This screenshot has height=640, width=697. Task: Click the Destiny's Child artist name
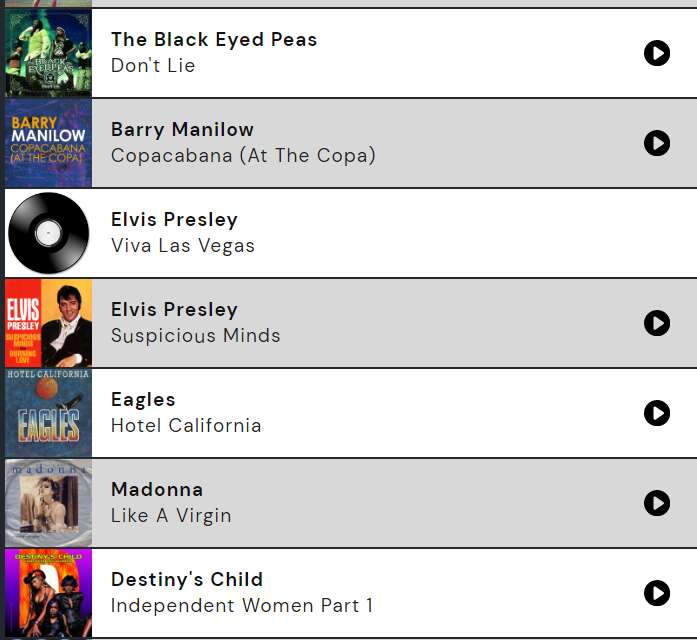[x=187, y=580]
